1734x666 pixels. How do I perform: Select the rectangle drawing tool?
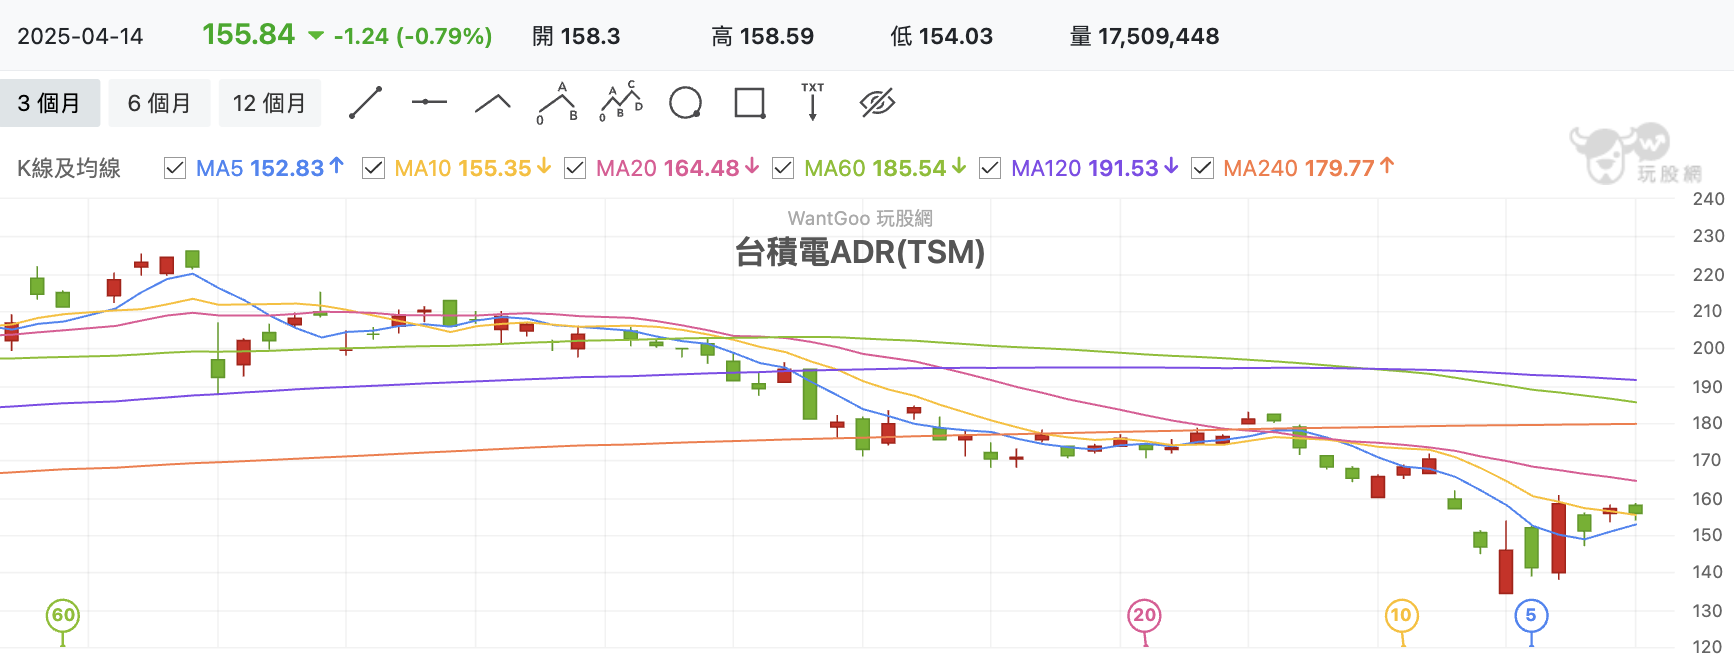(x=750, y=103)
